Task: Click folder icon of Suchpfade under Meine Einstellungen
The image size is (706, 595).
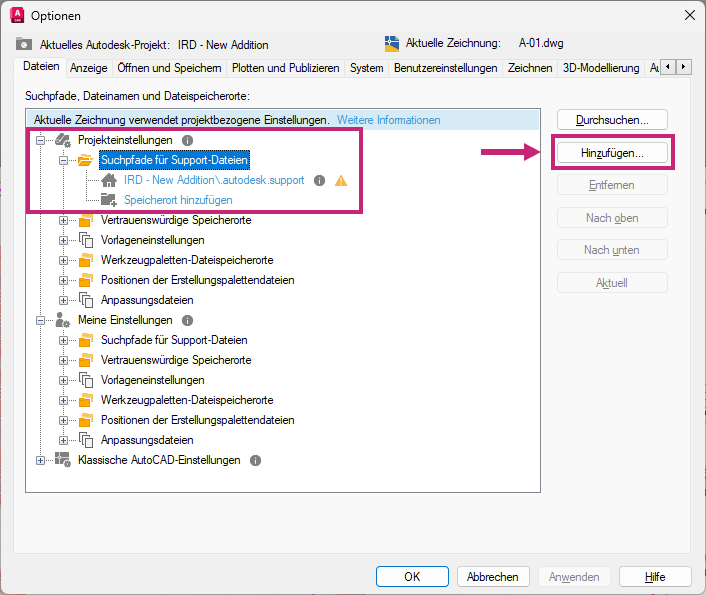Action: pos(86,340)
